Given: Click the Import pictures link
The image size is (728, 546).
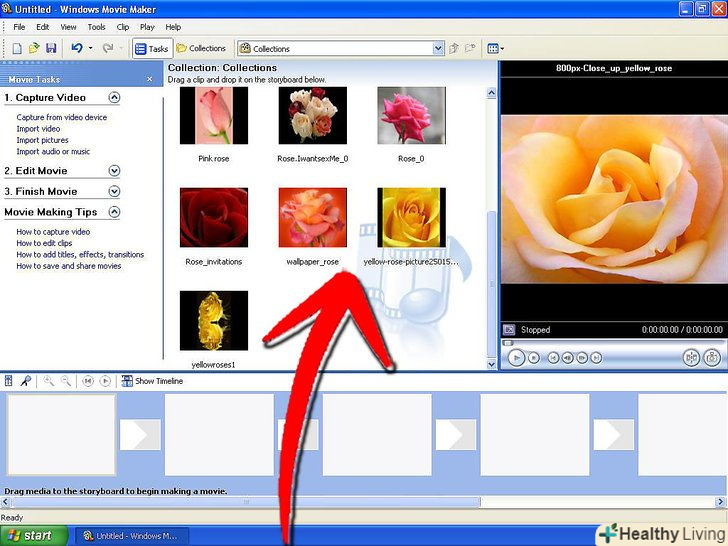Looking at the screenshot, I should [x=42, y=140].
